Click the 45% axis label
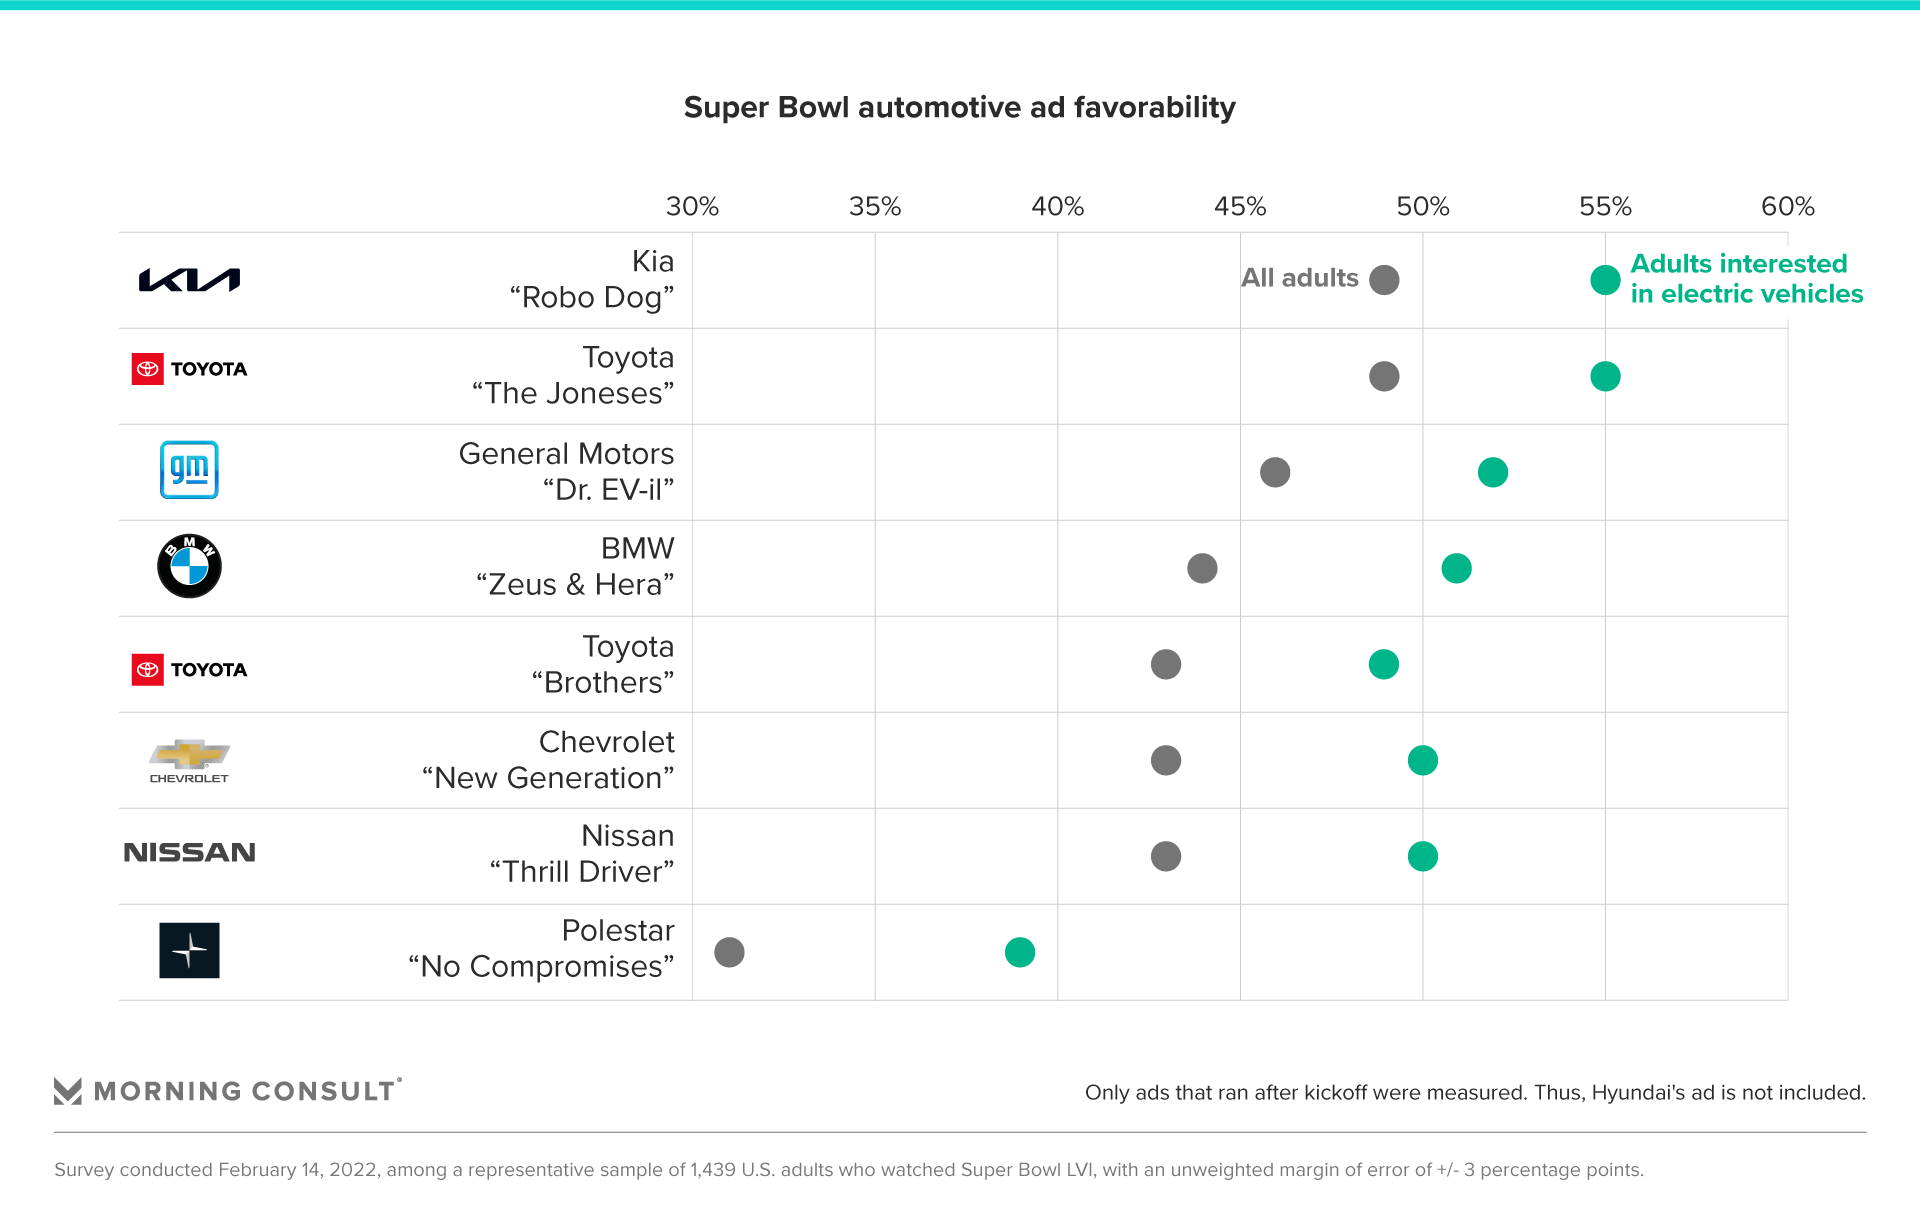1920x1213 pixels. pyautogui.click(x=1239, y=207)
